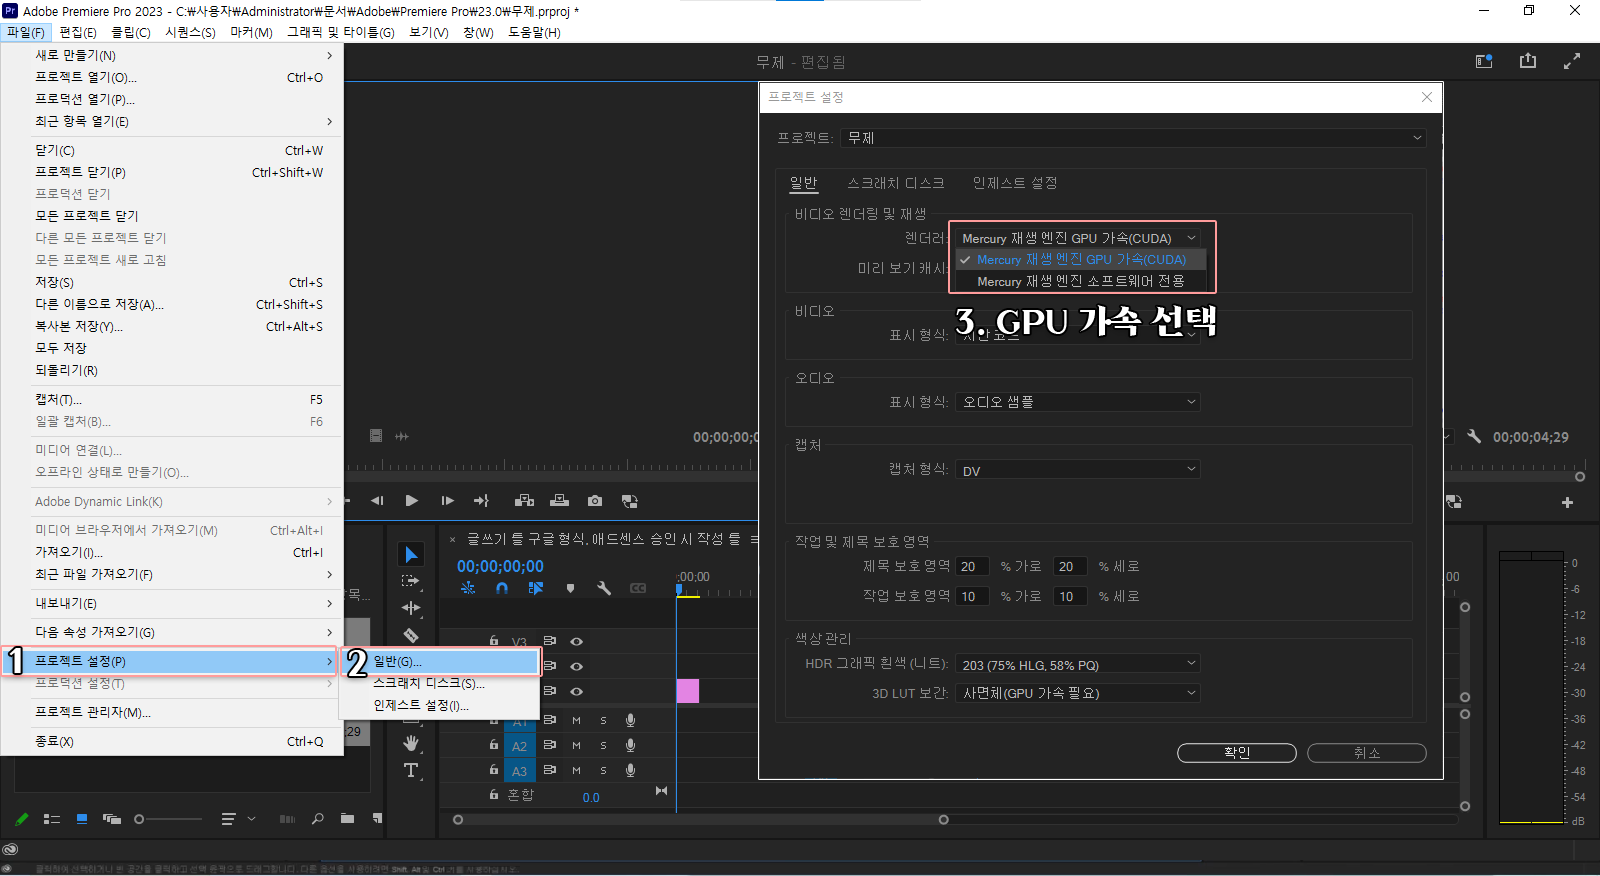Viewport: 1600px width, 876px height.
Task: Open the timeline captions CC button
Action: click(x=638, y=589)
